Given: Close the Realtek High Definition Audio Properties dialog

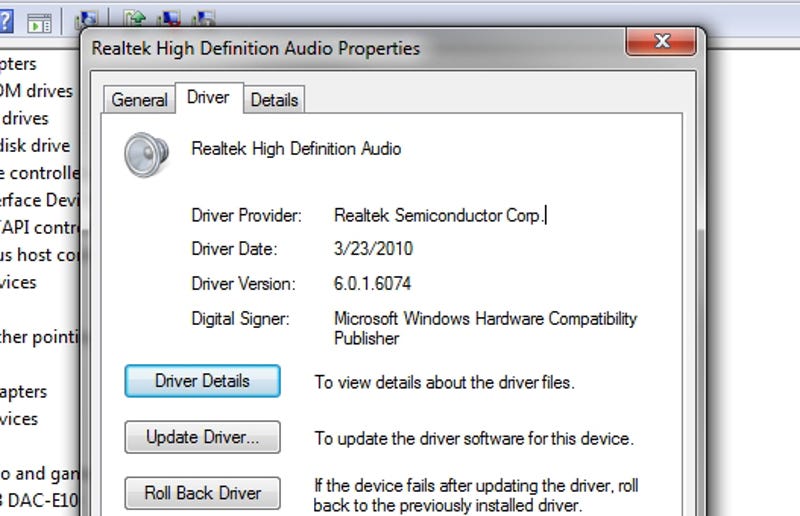Looking at the screenshot, I should click(x=661, y=40).
